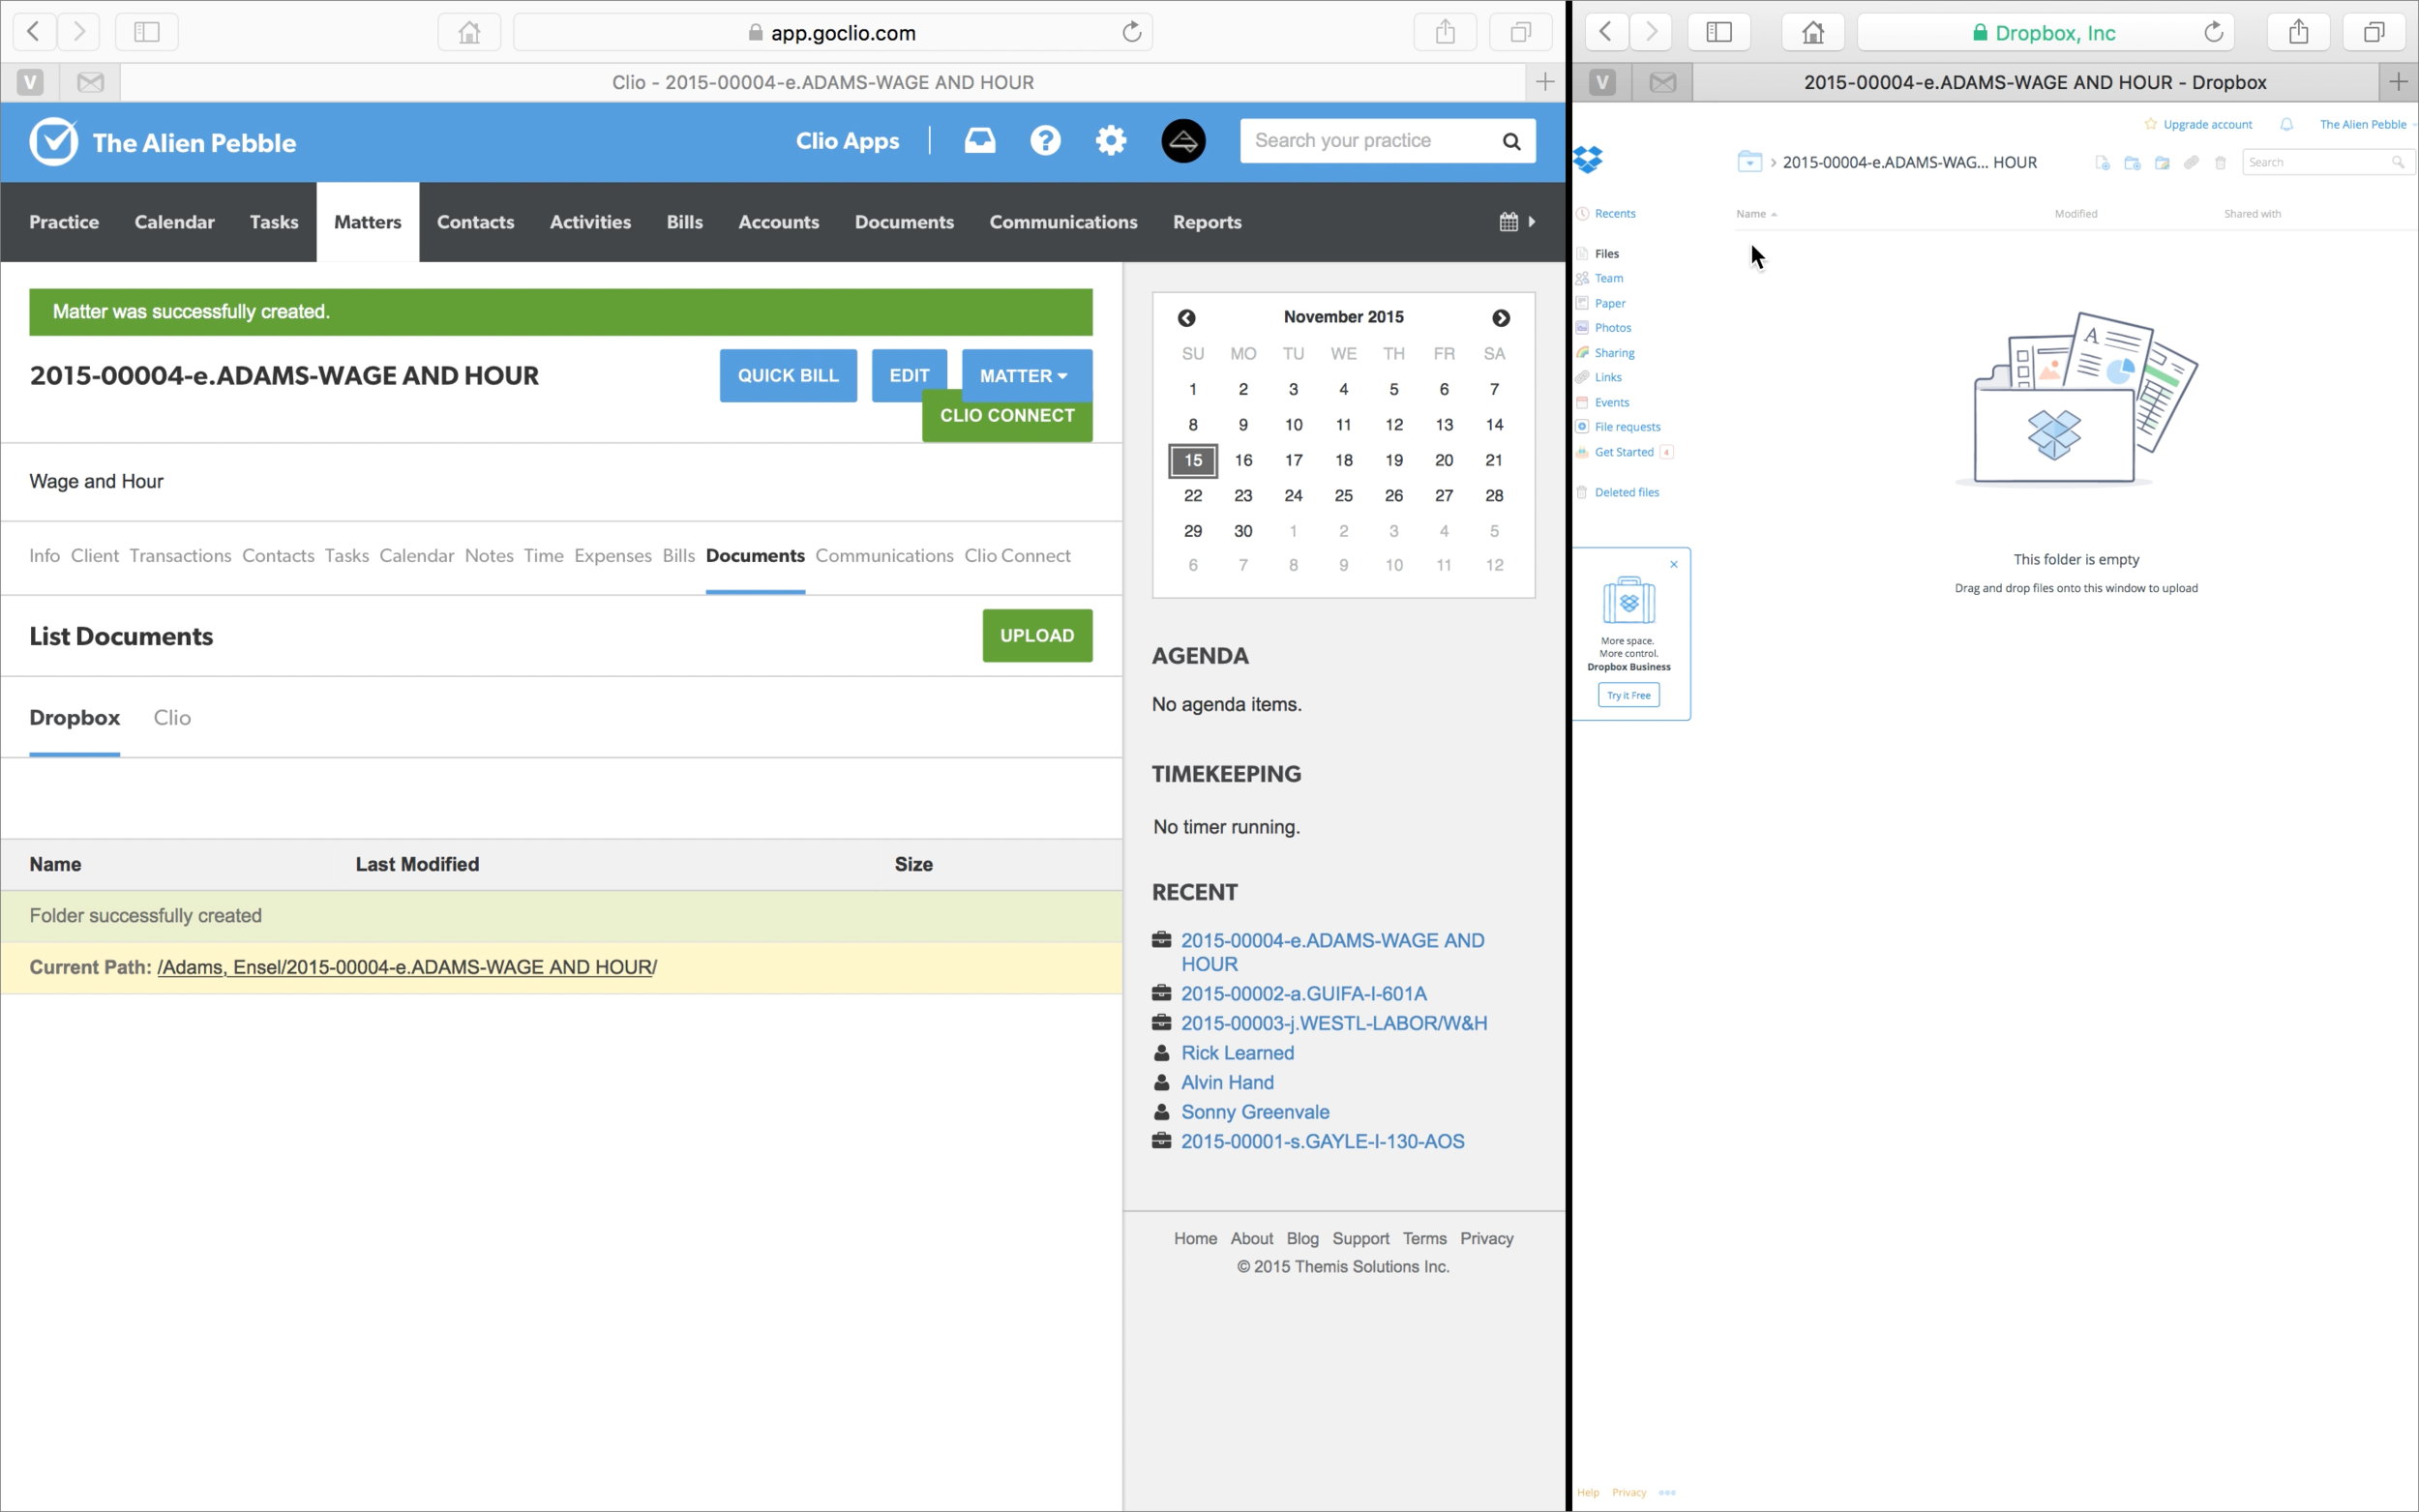Open recent contact Rick Learned

(x=1237, y=1053)
